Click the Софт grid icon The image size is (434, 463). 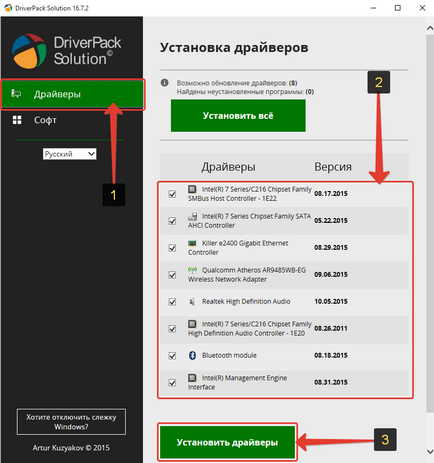click(x=17, y=120)
